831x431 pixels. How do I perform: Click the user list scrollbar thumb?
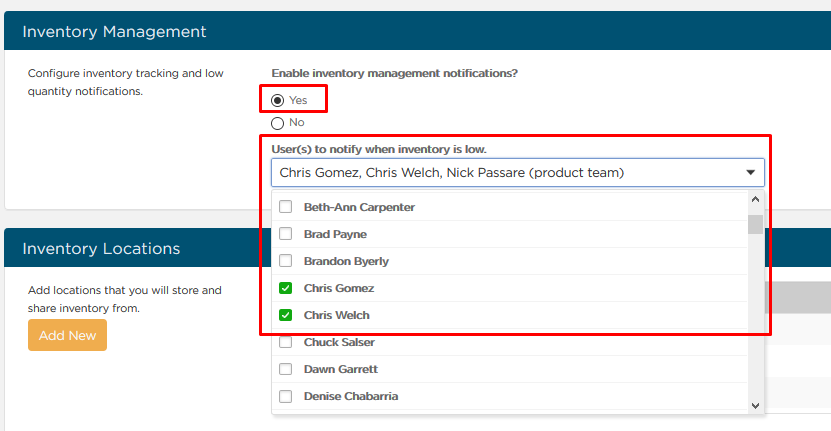tap(755, 224)
